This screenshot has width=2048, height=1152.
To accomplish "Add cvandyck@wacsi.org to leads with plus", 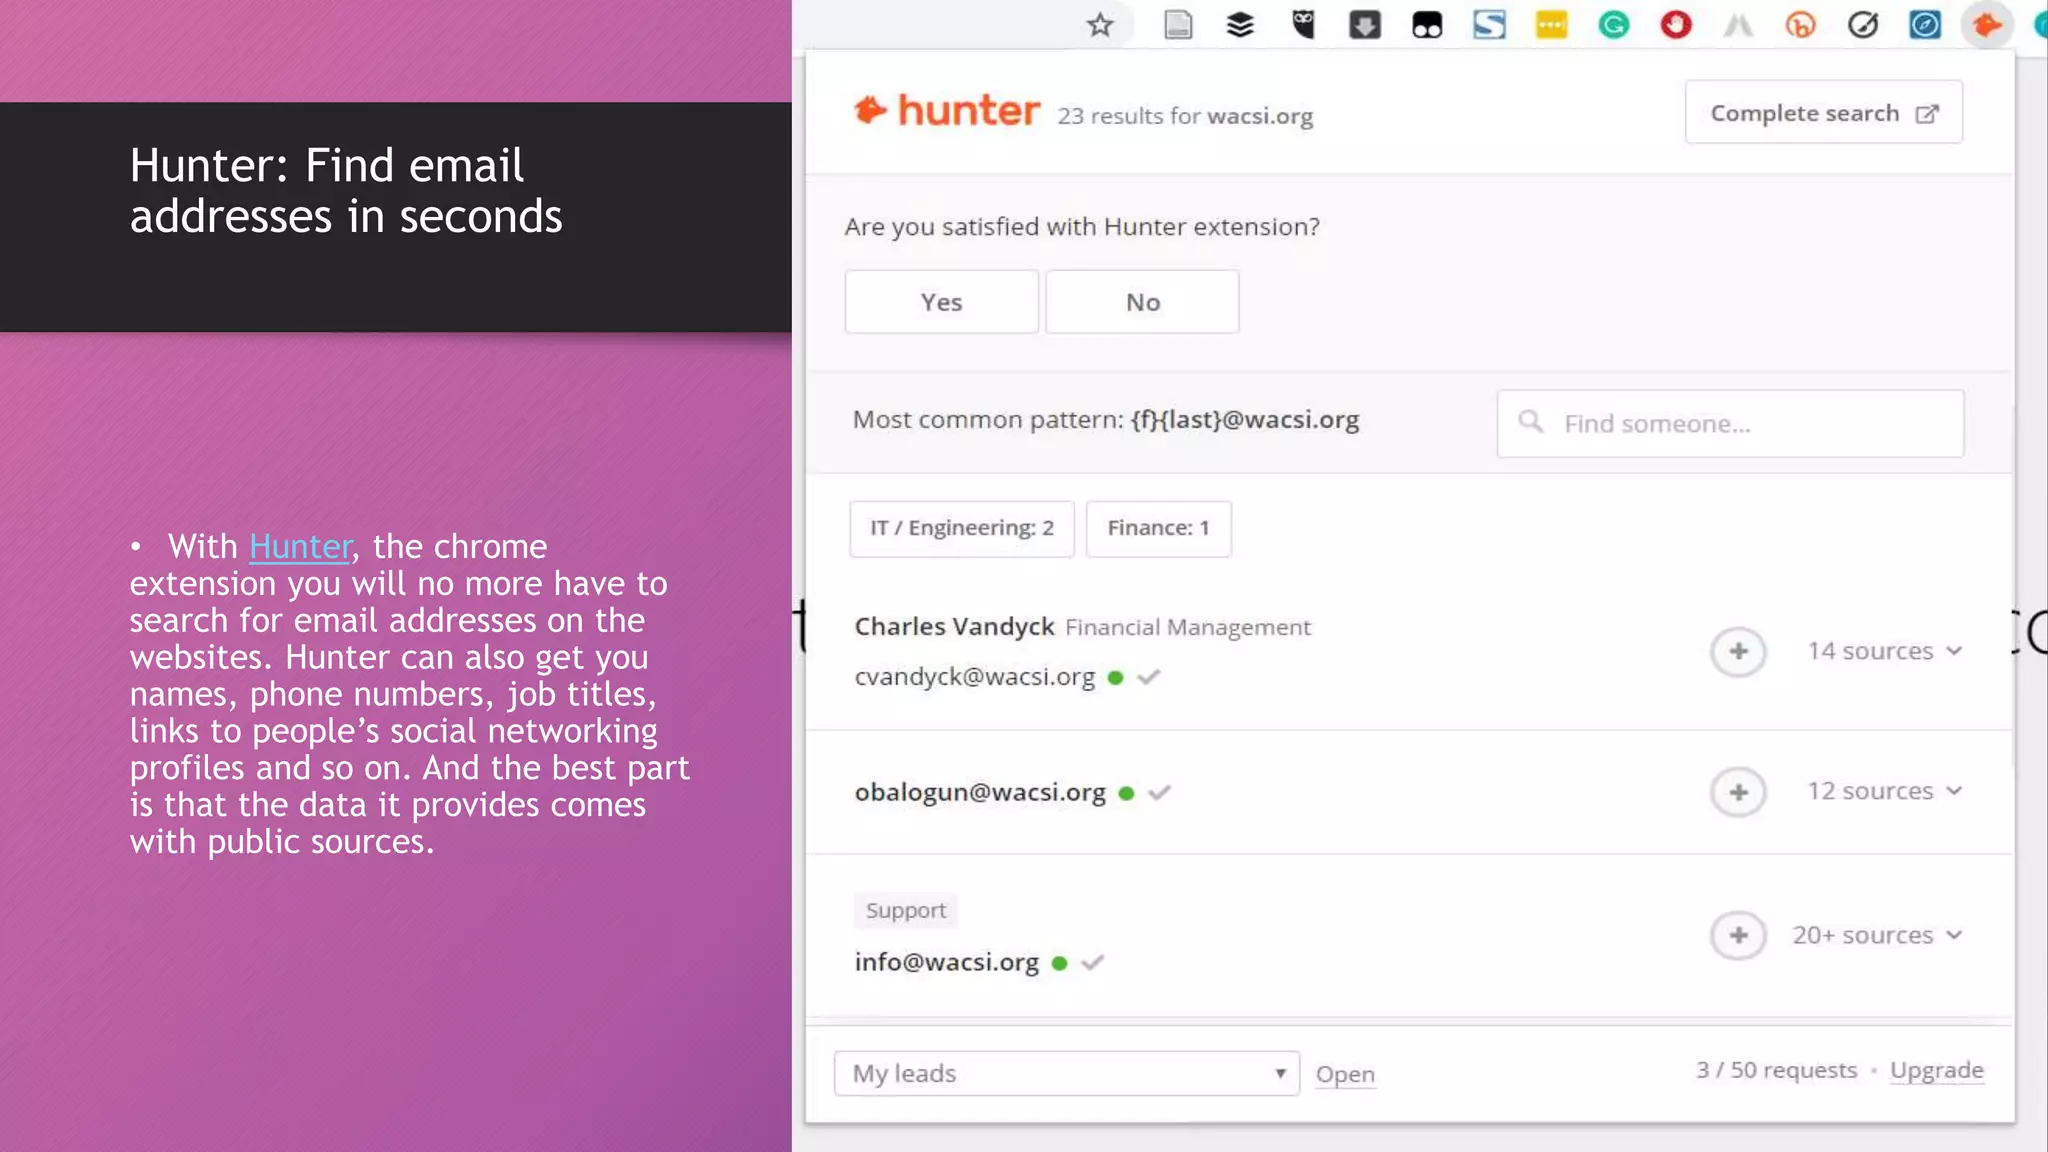I will pyautogui.click(x=1738, y=652).
